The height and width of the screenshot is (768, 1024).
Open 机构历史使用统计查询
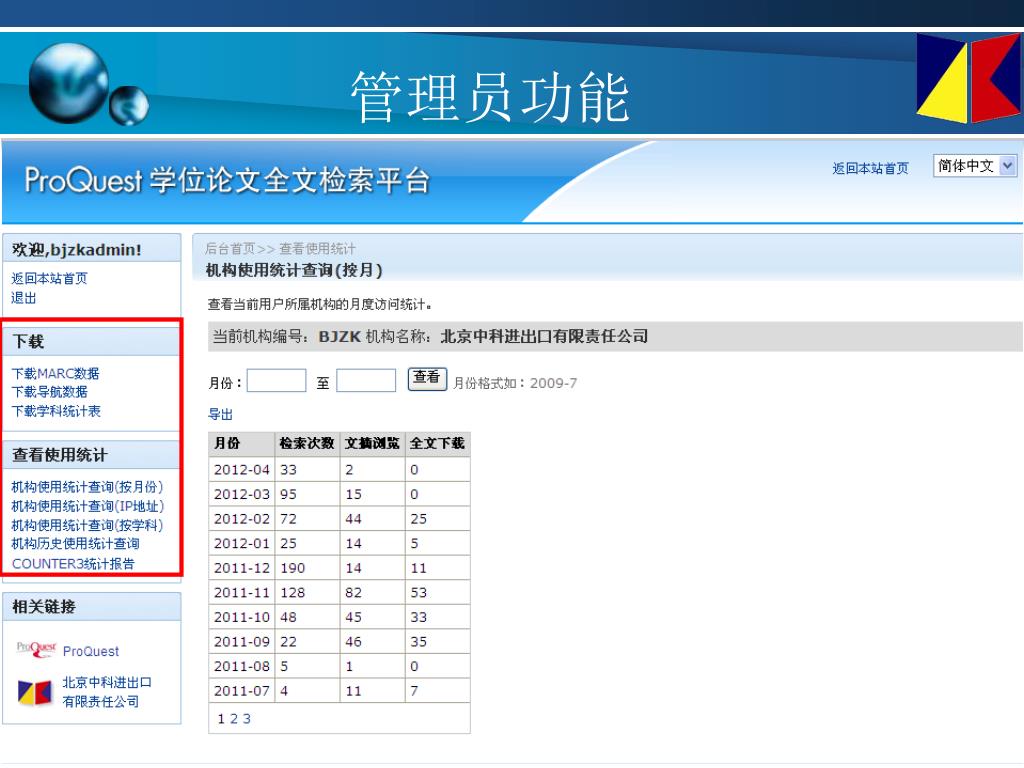(x=75, y=544)
